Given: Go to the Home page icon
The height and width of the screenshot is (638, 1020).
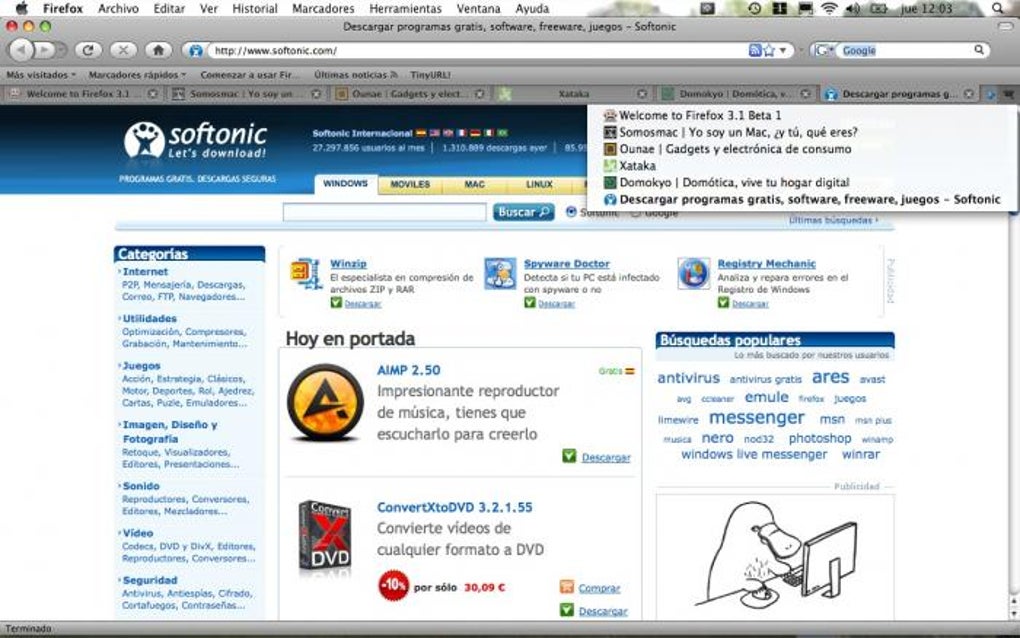Looking at the screenshot, I should point(158,50).
